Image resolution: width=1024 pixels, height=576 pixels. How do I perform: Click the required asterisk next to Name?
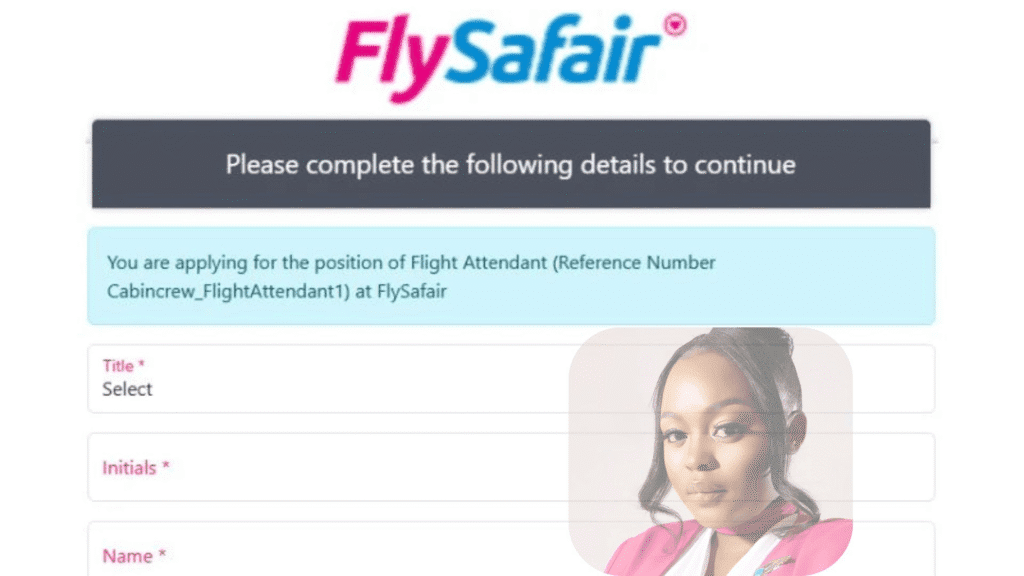pos(163,554)
